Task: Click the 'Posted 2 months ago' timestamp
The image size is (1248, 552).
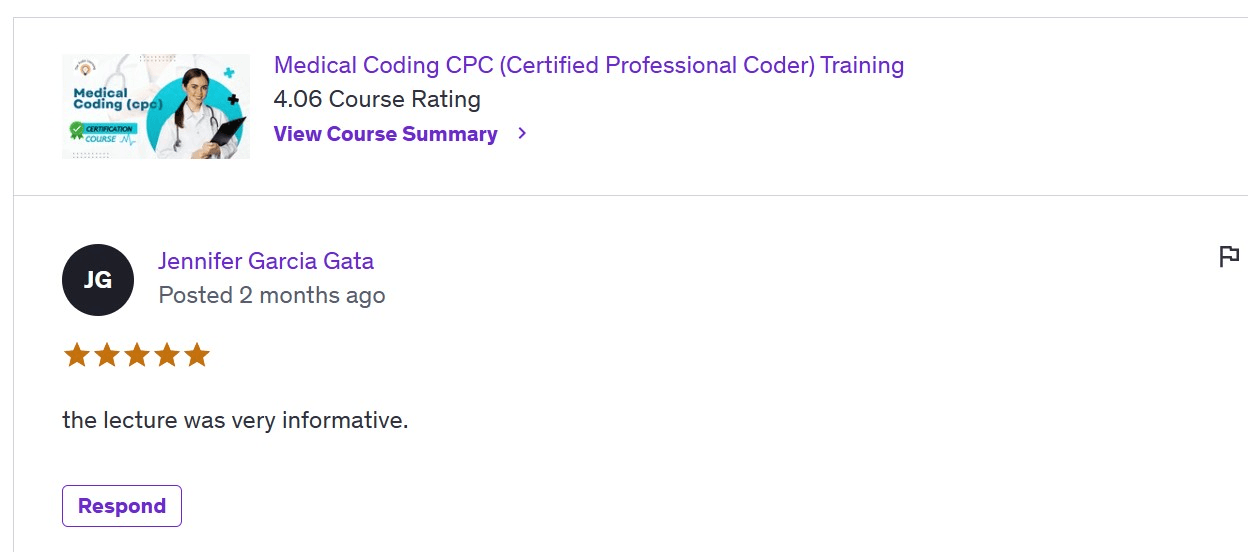Action: tap(272, 296)
